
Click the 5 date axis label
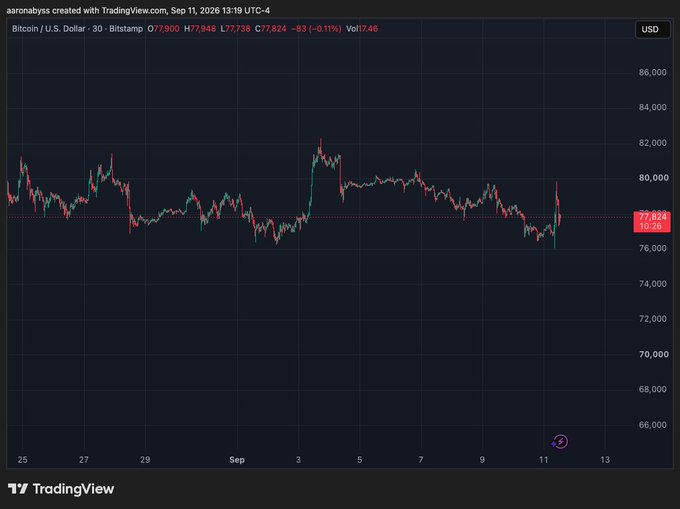pos(360,460)
